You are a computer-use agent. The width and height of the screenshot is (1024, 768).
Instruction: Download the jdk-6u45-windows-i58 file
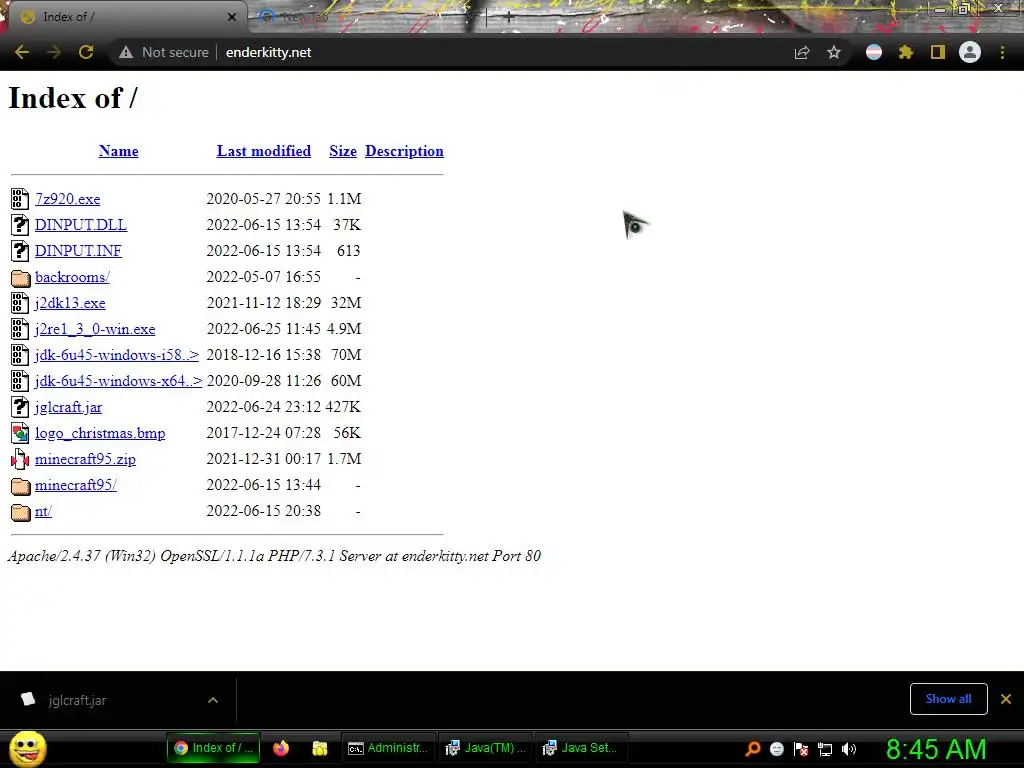(117, 355)
